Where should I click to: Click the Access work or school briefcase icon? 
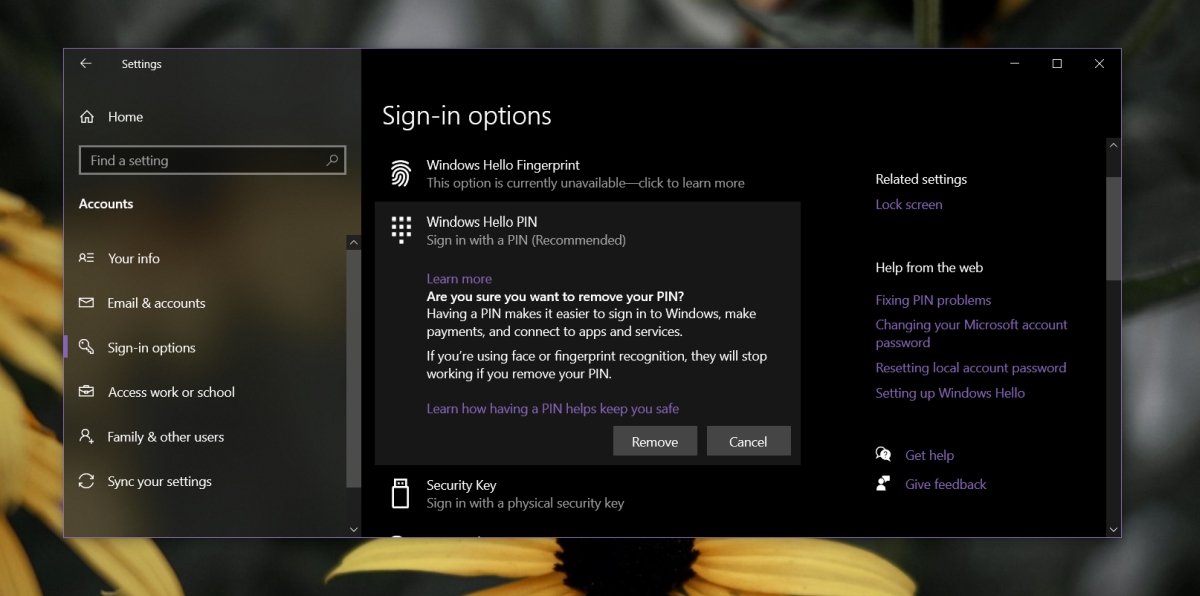tap(86, 392)
